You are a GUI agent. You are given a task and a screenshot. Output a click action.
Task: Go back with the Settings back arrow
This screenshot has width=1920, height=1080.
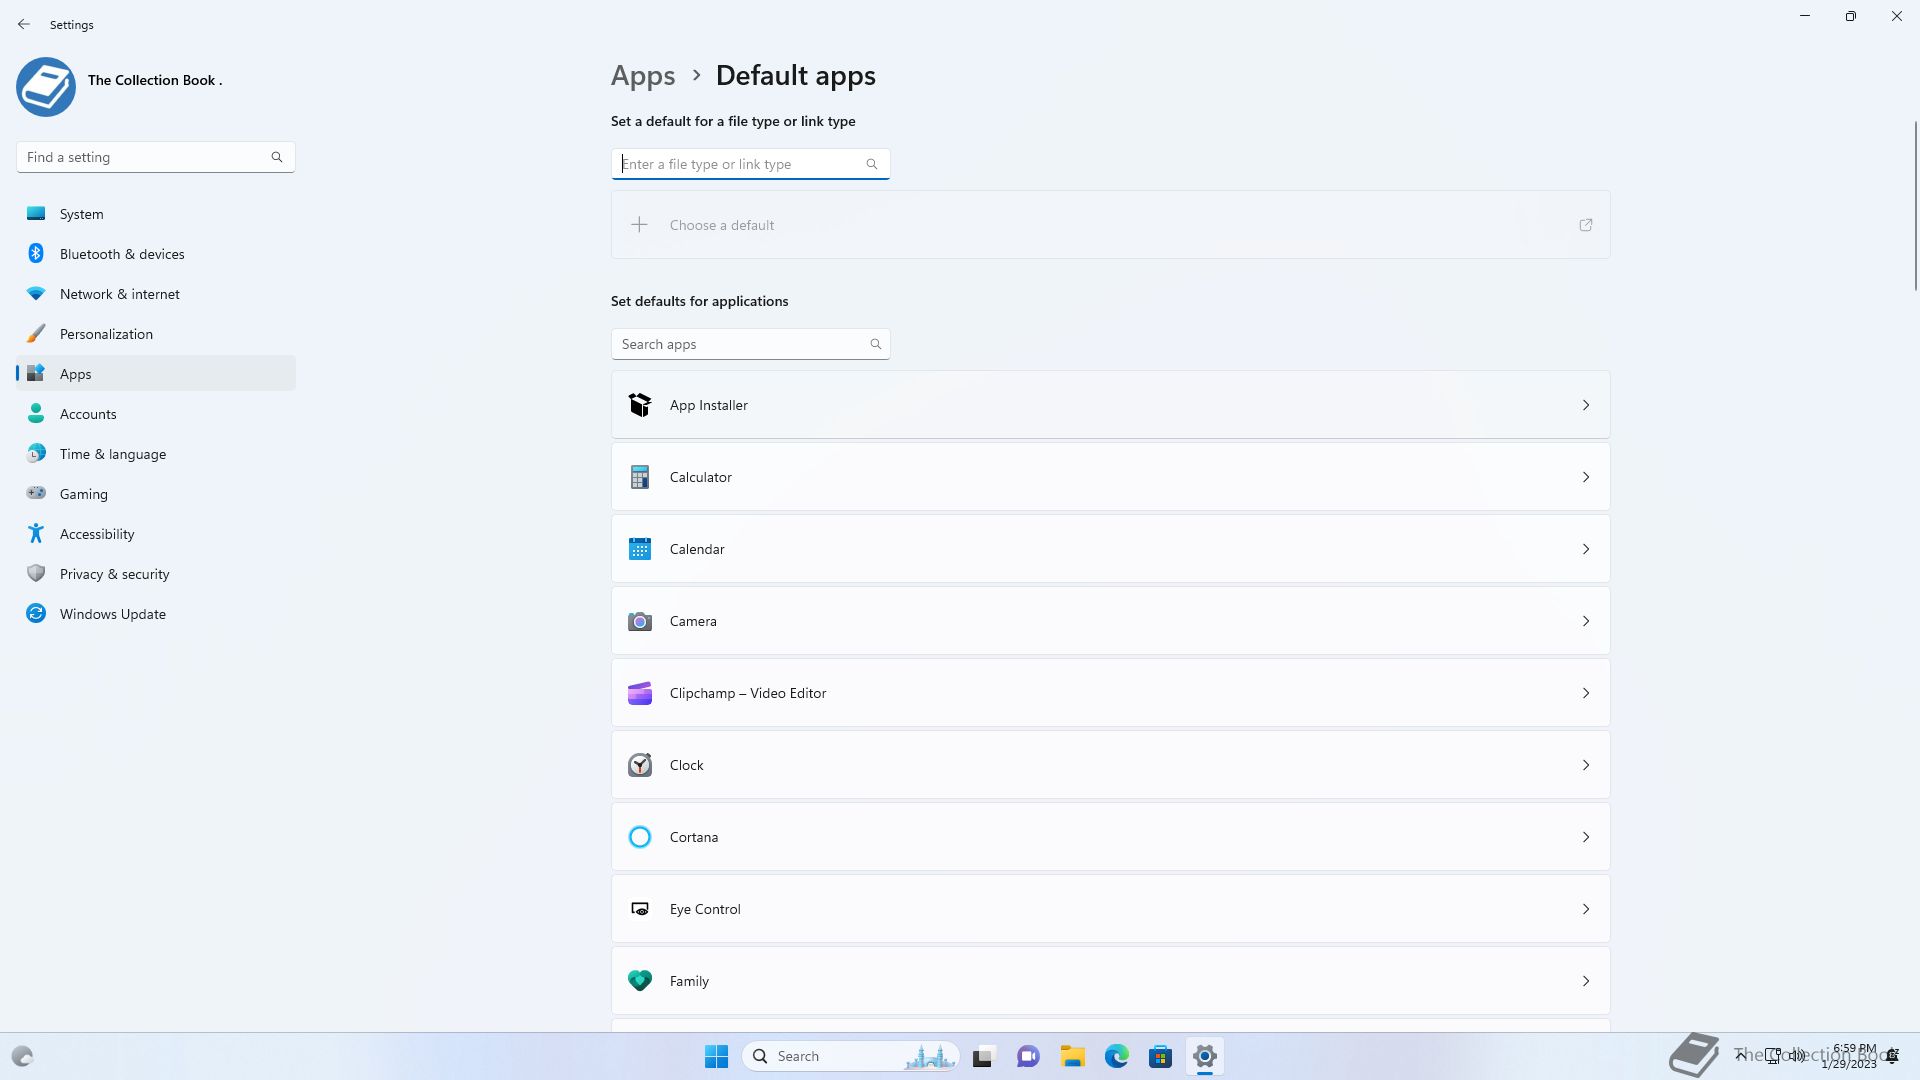[24, 24]
